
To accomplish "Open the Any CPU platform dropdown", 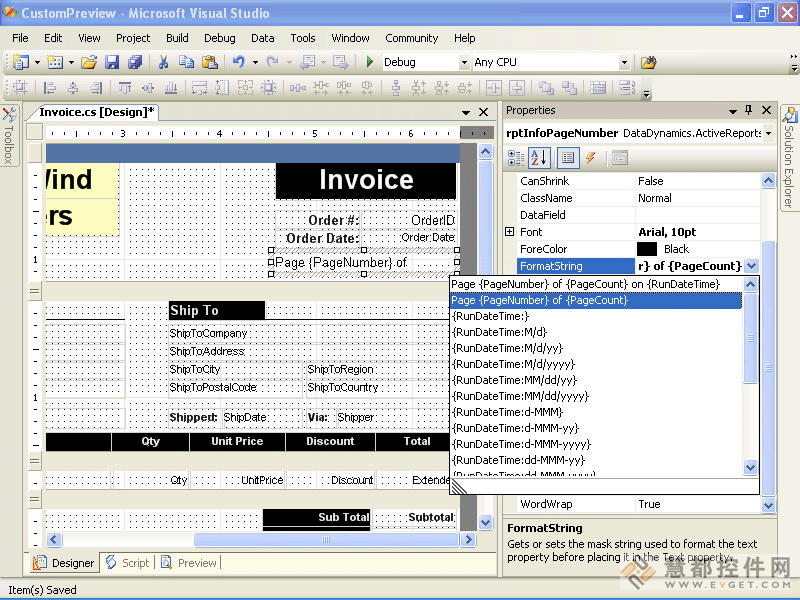I will pos(624,62).
